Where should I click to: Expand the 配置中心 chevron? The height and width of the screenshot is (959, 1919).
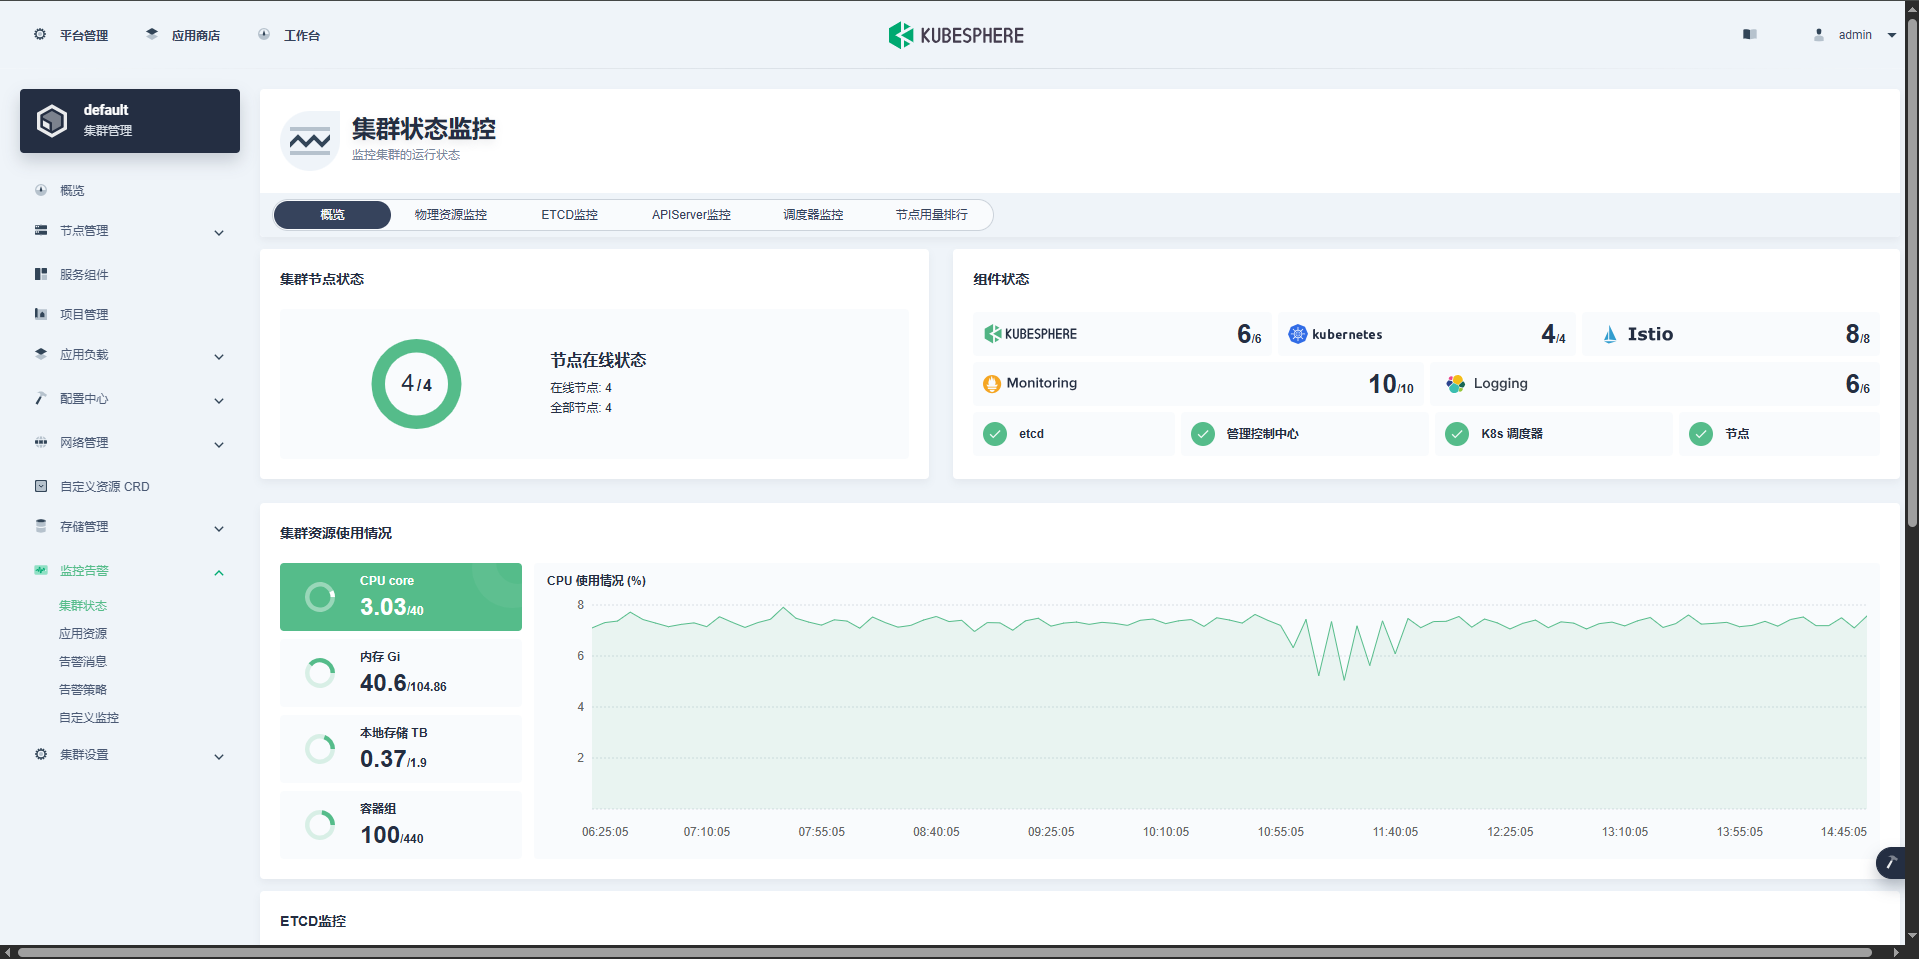coord(219,401)
